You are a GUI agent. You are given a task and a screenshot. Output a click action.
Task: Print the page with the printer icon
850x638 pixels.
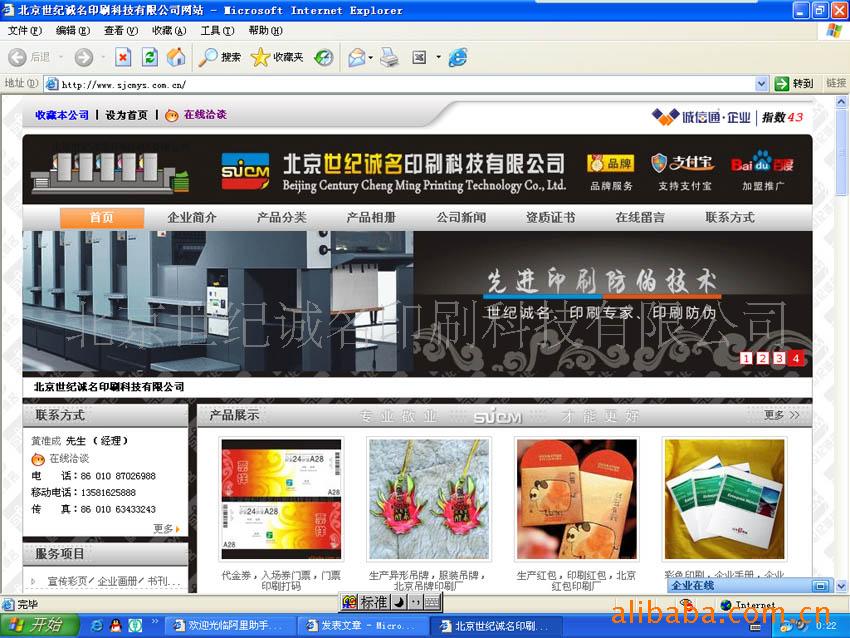(389, 57)
